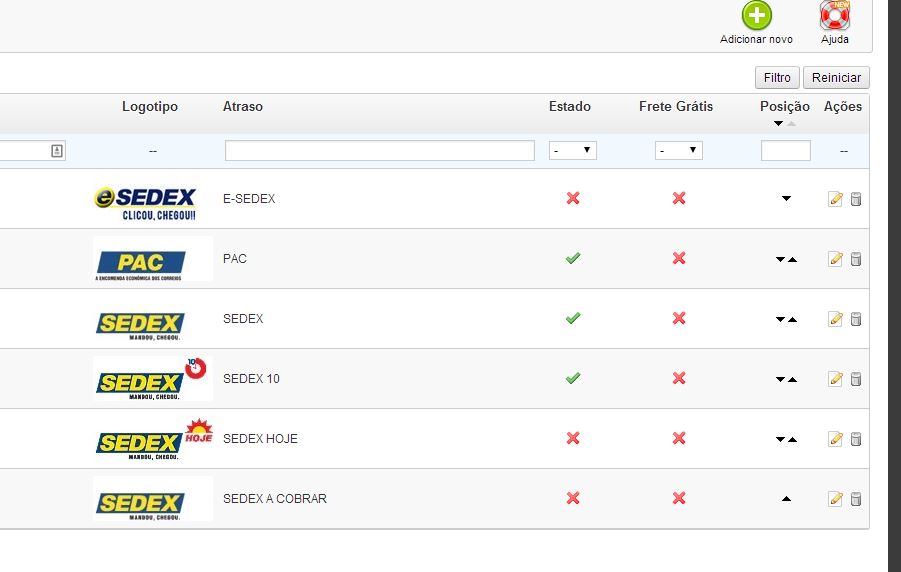The image size is (901, 572).
Task: Click the trash icon in the SEDEX row
Action: [856, 318]
